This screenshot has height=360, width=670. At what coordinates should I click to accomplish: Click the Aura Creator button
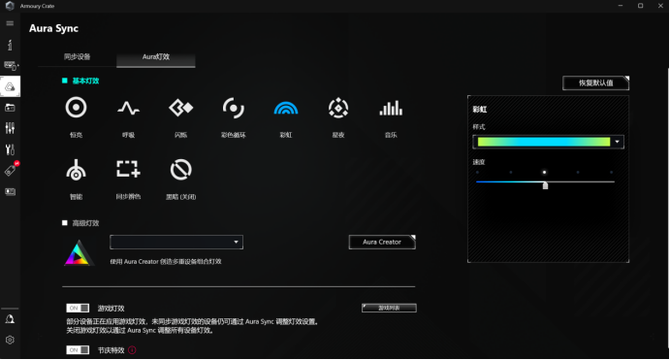[x=382, y=242]
